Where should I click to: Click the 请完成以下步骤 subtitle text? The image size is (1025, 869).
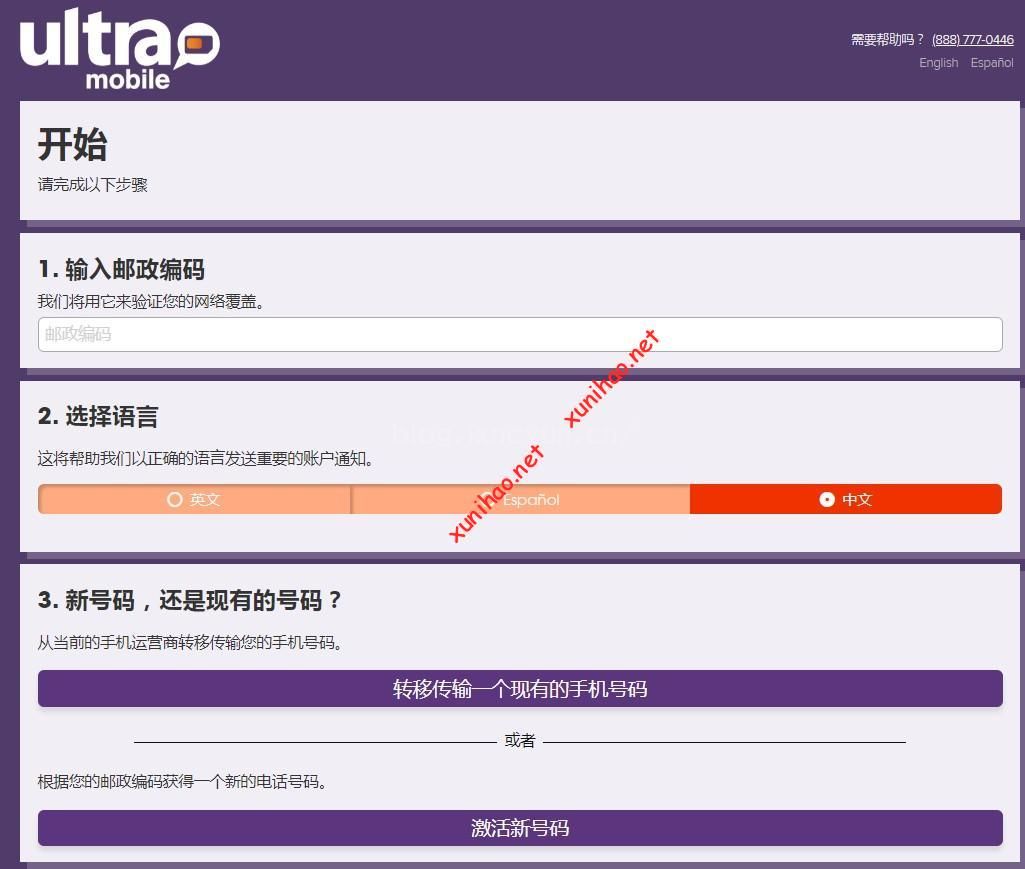[x=93, y=185]
